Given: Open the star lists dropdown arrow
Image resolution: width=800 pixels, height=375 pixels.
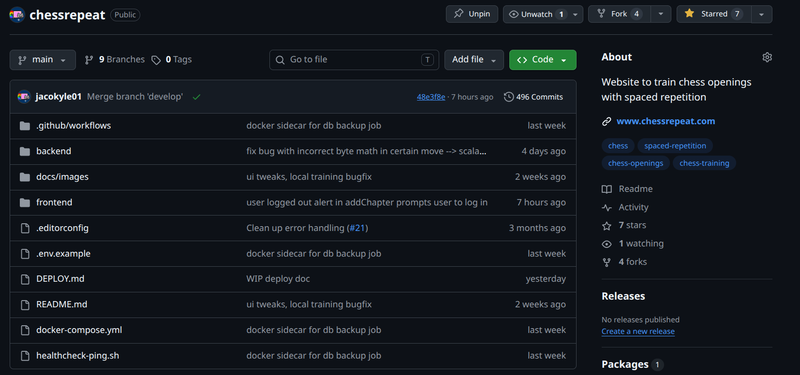Looking at the screenshot, I should [x=761, y=14].
